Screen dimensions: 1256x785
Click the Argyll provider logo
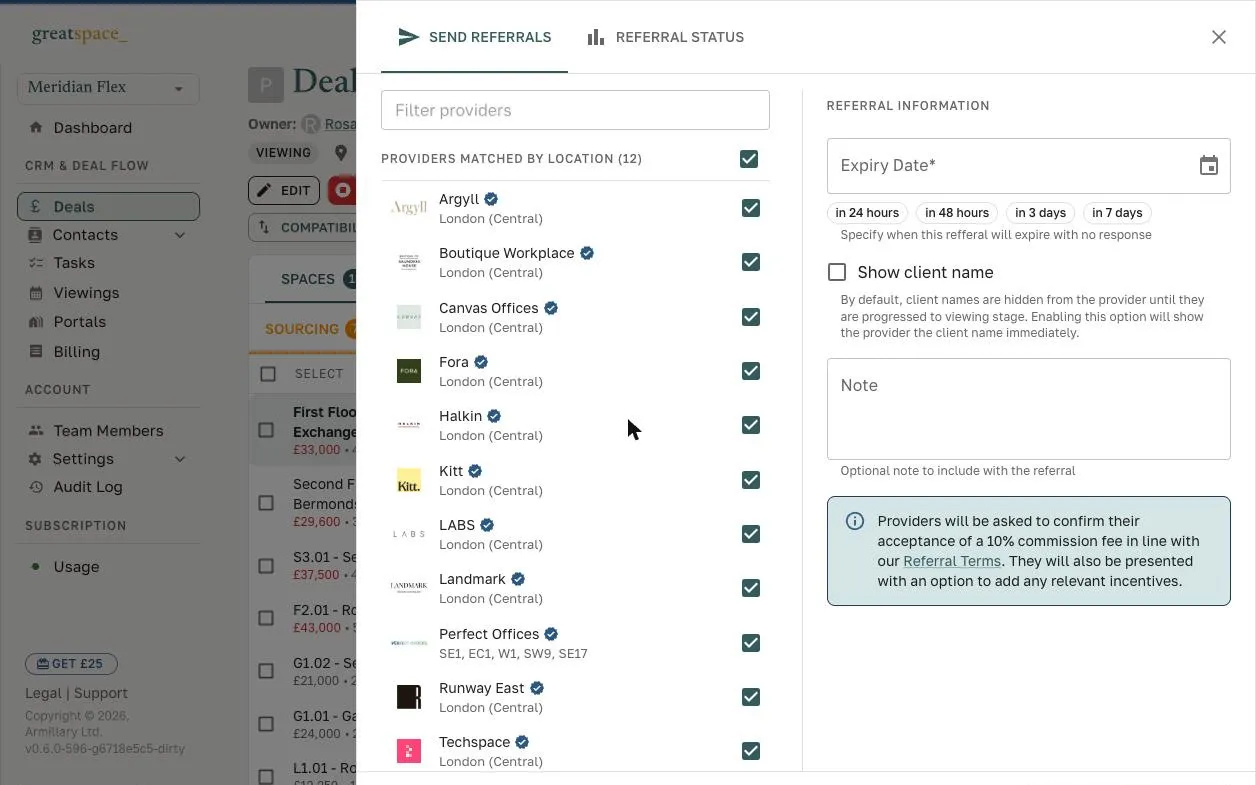(x=409, y=208)
